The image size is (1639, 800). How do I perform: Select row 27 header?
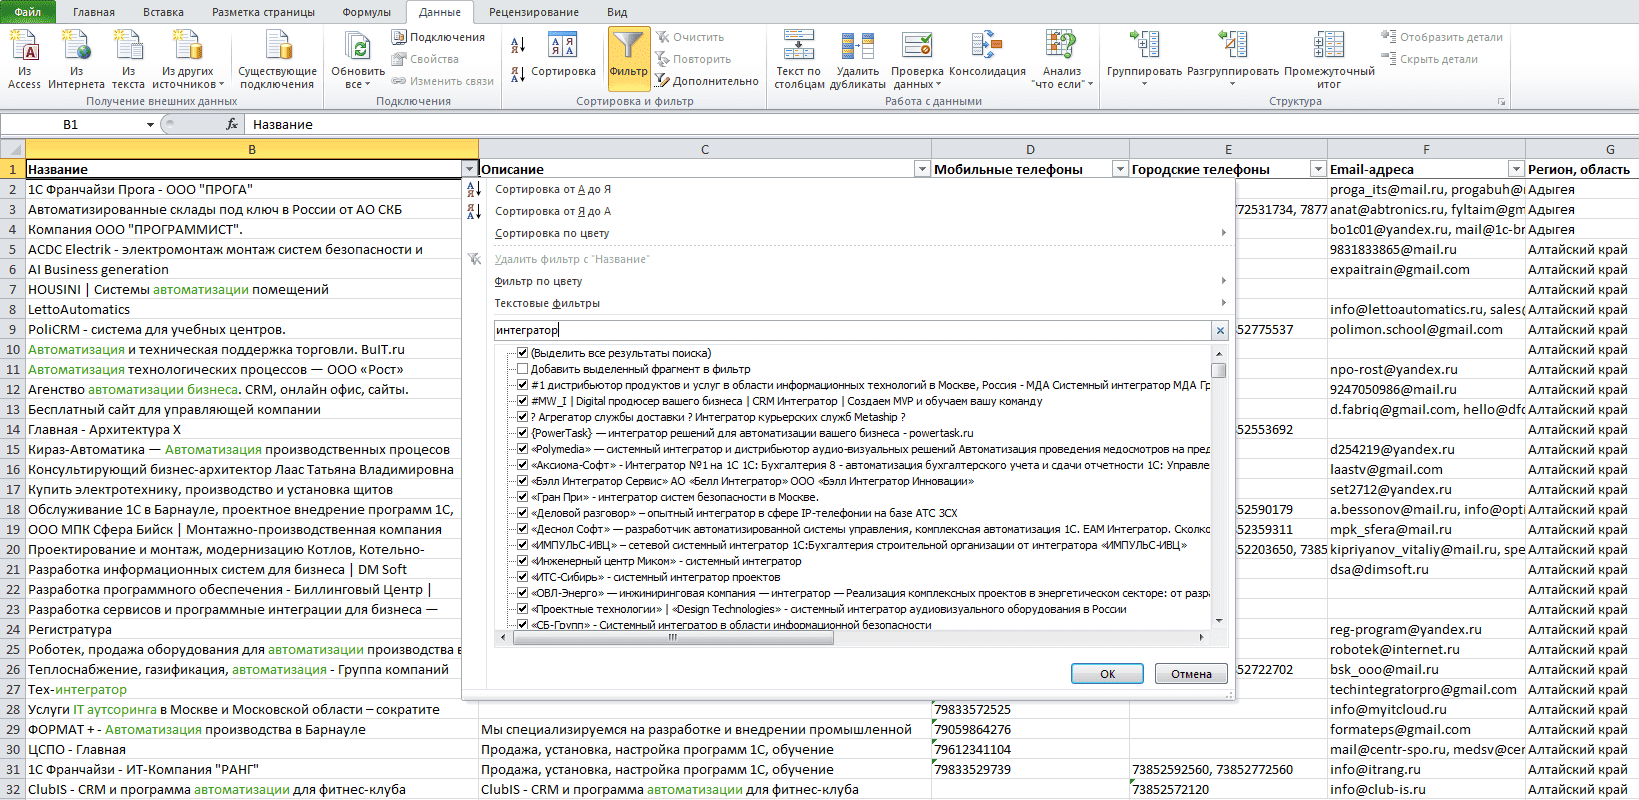point(13,689)
